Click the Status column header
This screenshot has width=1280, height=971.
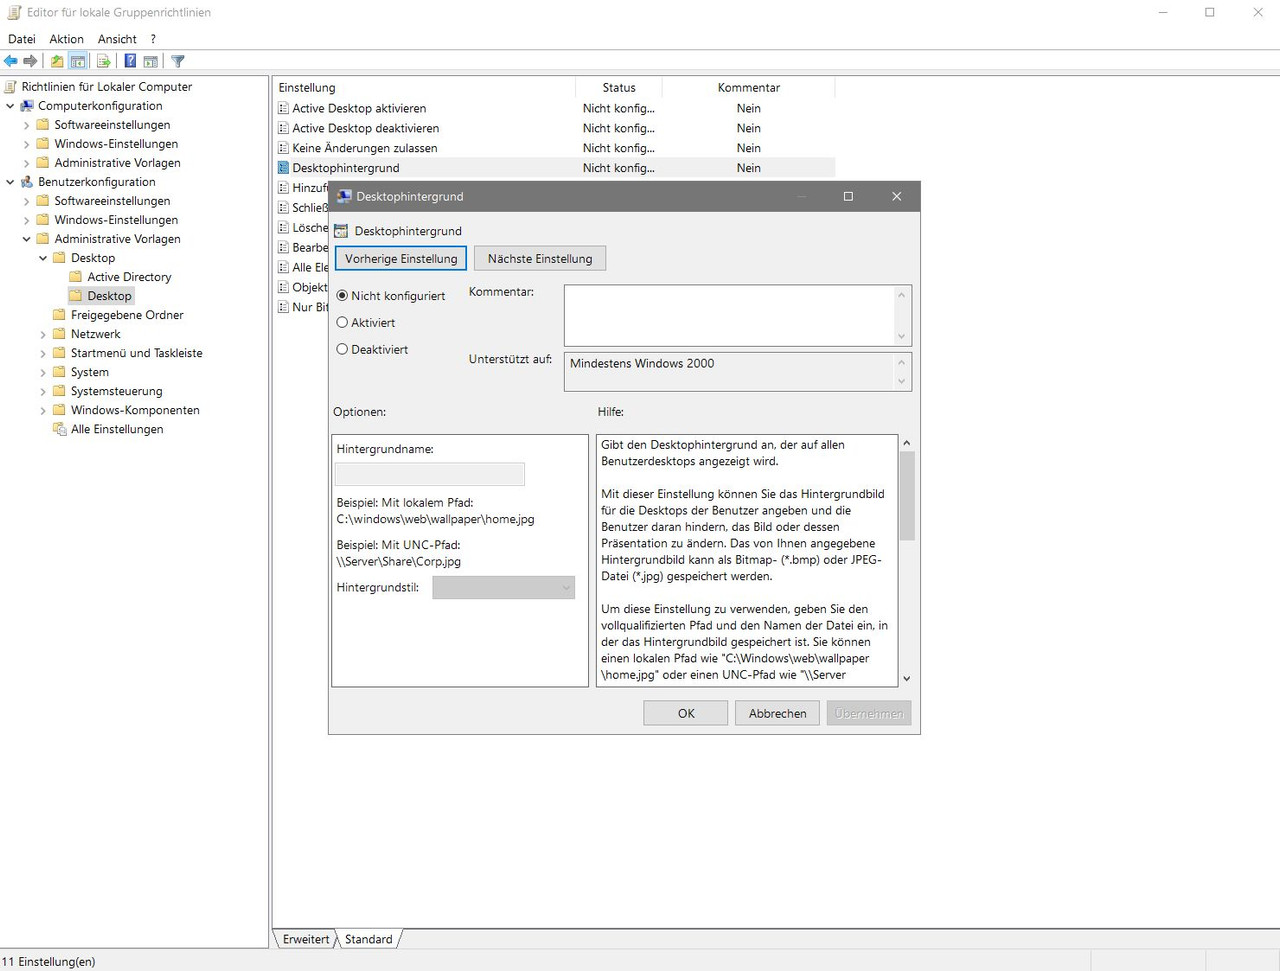click(619, 88)
